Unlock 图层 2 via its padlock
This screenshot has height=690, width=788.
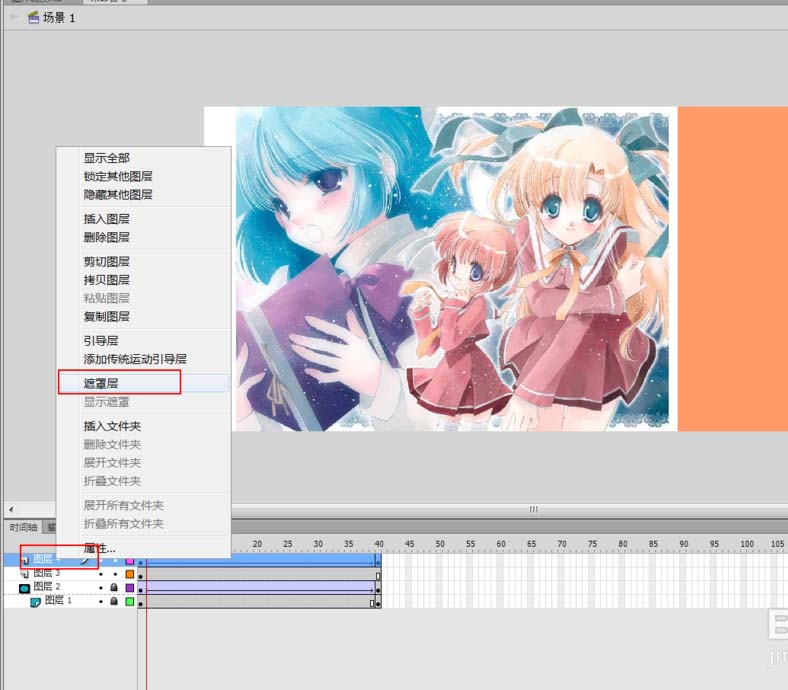pos(114,587)
